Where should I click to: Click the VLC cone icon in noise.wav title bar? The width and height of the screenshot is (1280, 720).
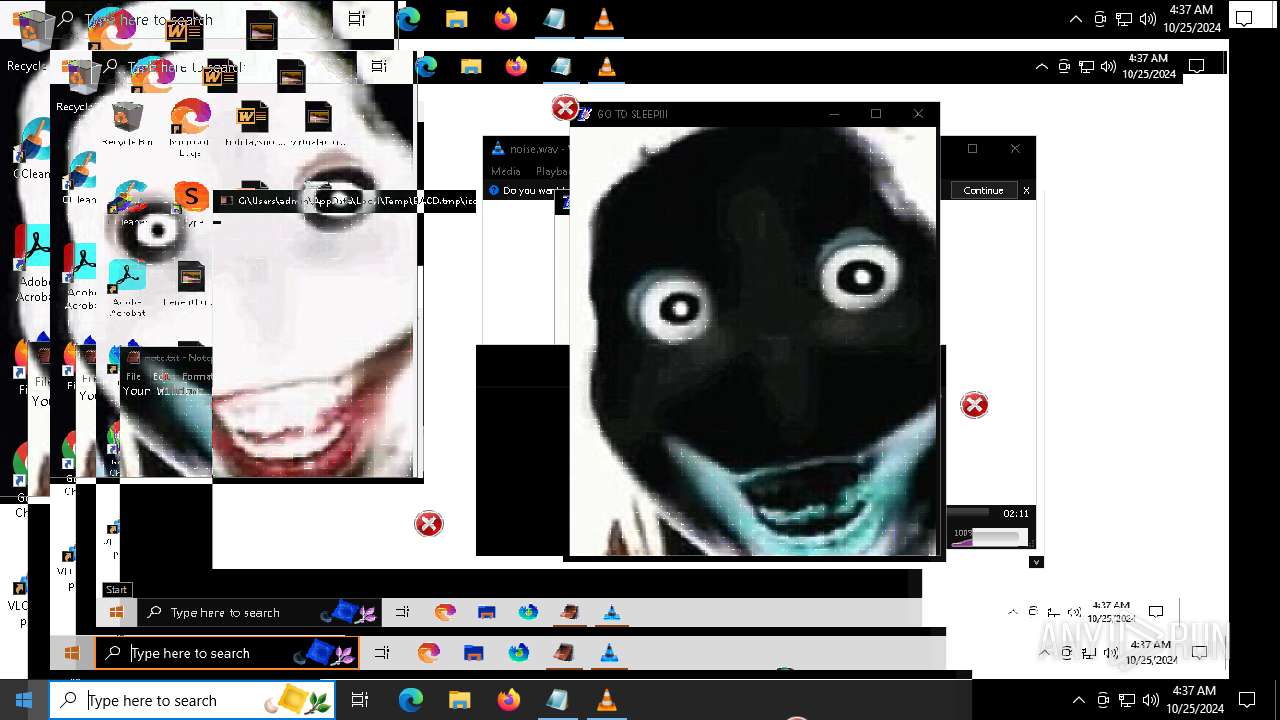point(497,148)
